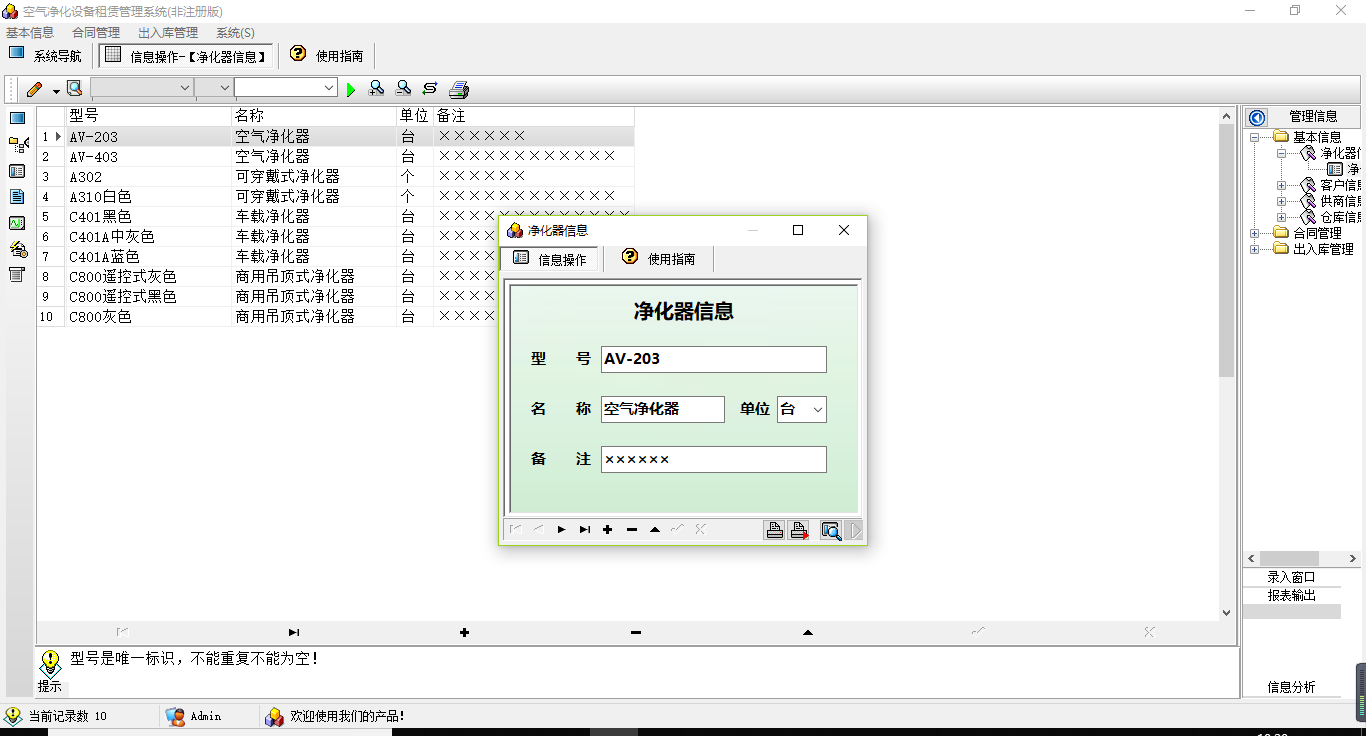Click the remove-filter magnifier minus icon

pos(403,89)
